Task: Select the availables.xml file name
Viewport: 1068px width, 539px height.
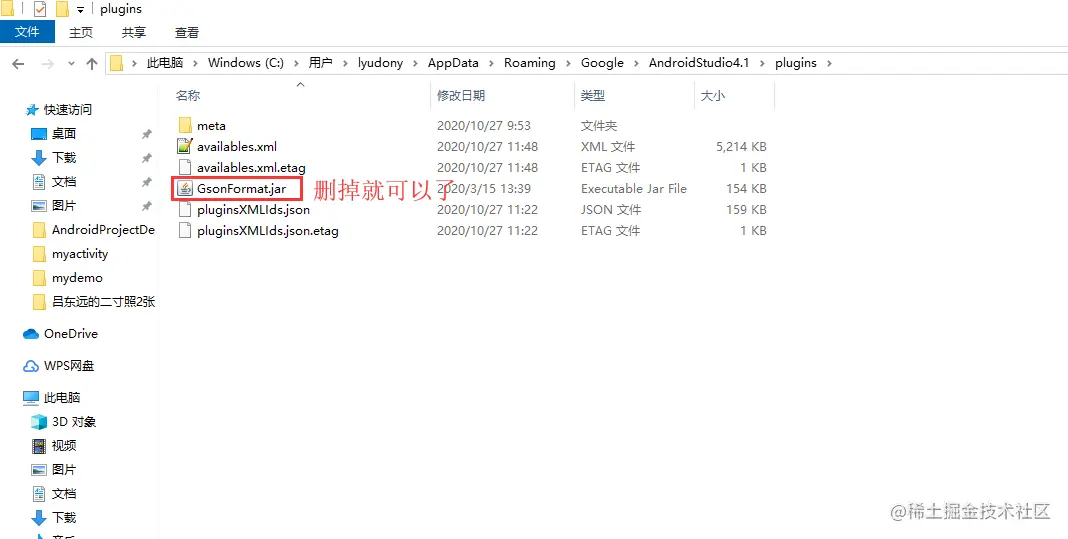Action: tap(237, 147)
